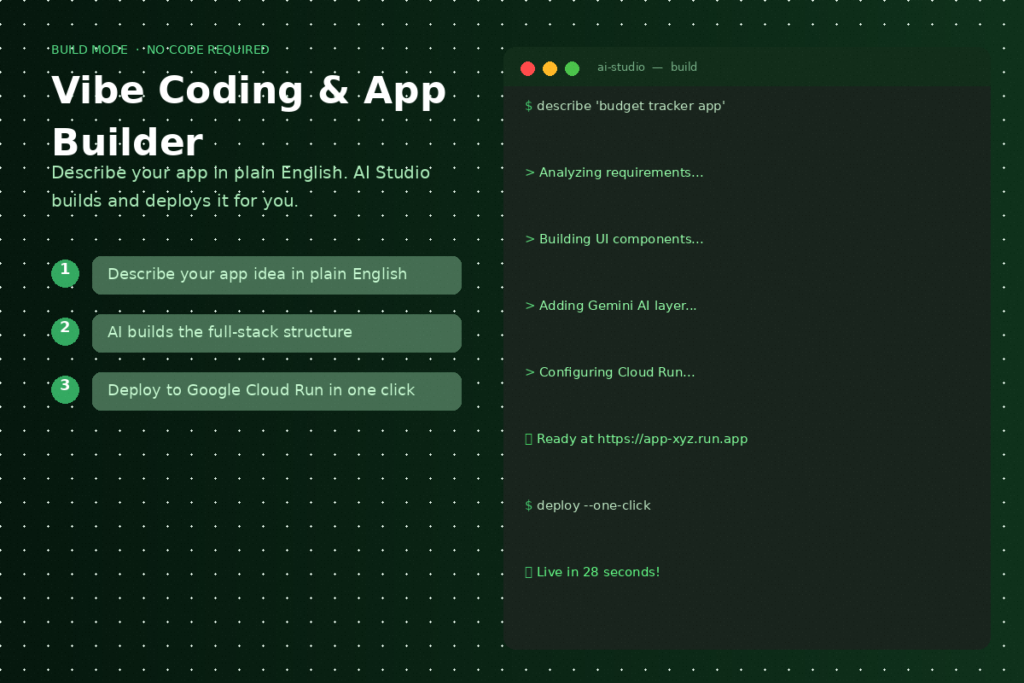Click the BUILD MODE badge
1024x683 pixels.
coord(90,49)
